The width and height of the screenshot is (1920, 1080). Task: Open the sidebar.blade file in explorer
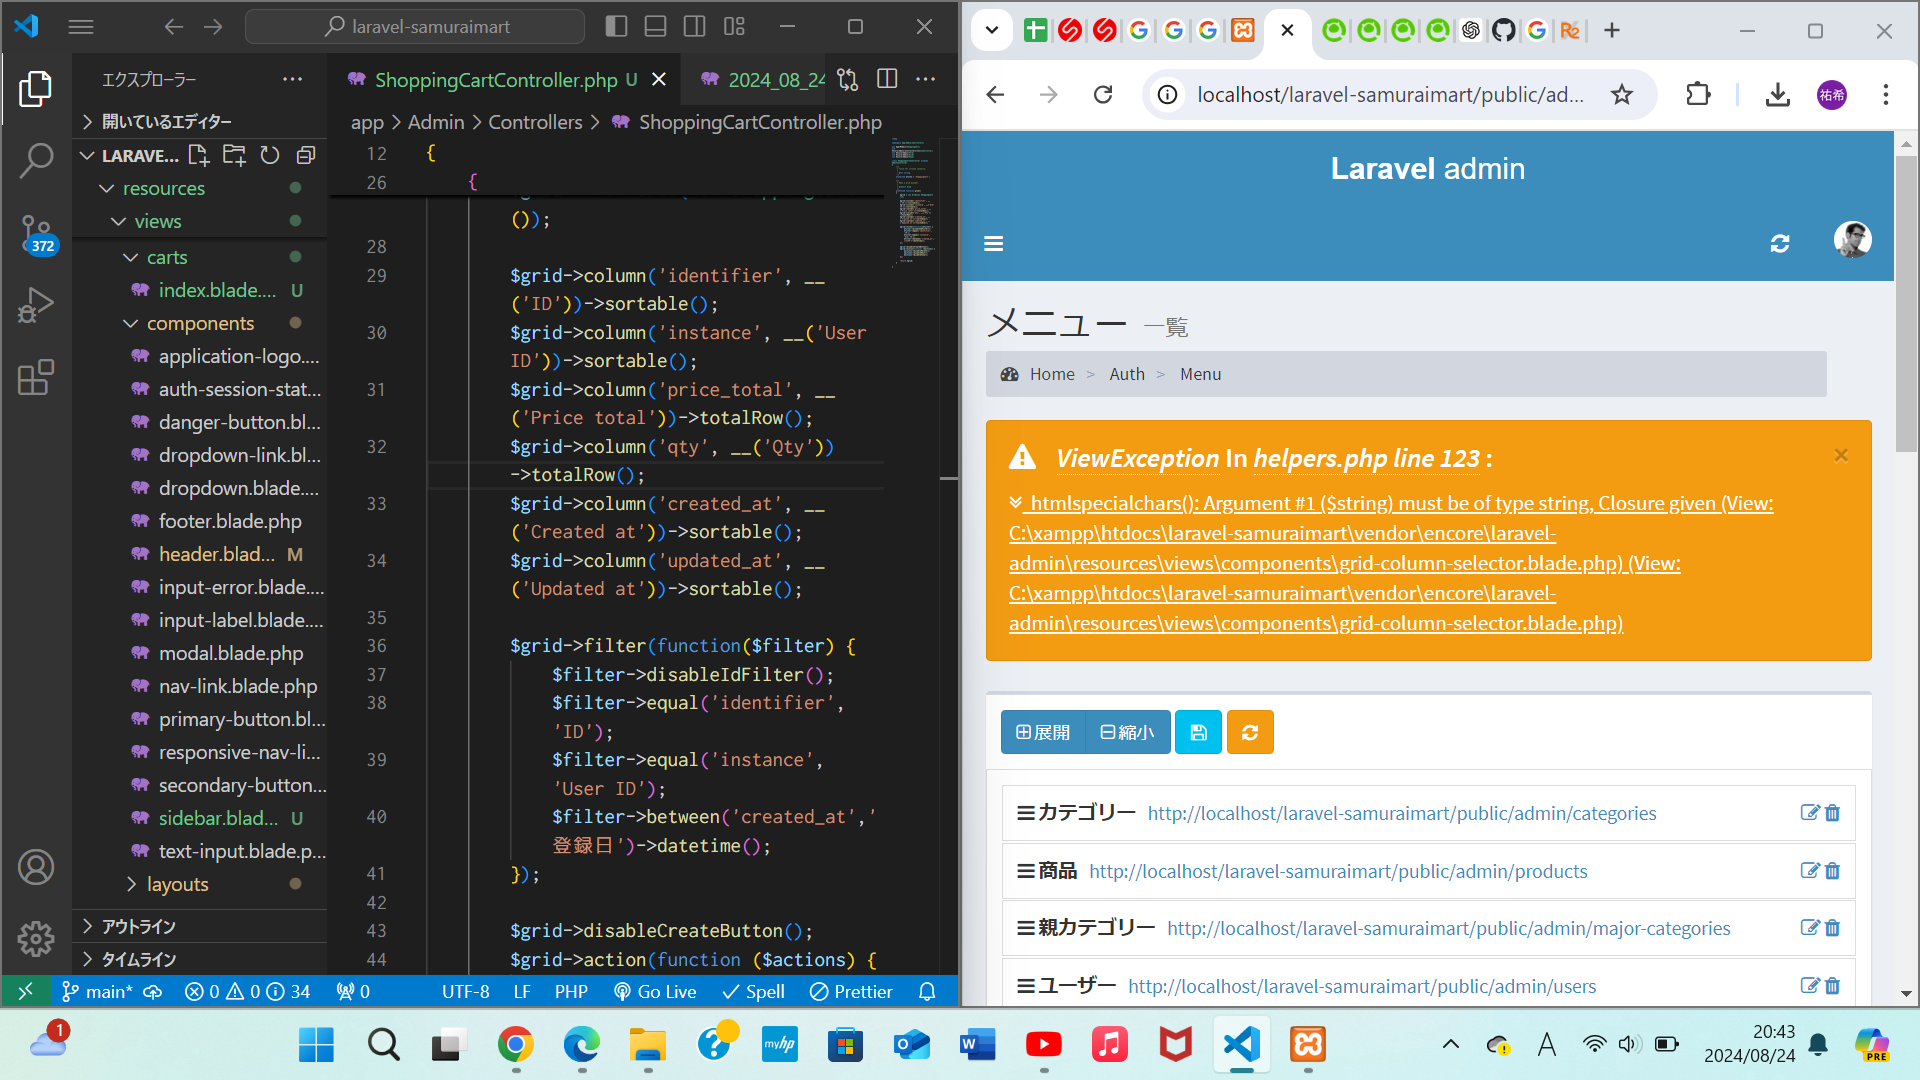pyautogui.click(x=219, y=818)
